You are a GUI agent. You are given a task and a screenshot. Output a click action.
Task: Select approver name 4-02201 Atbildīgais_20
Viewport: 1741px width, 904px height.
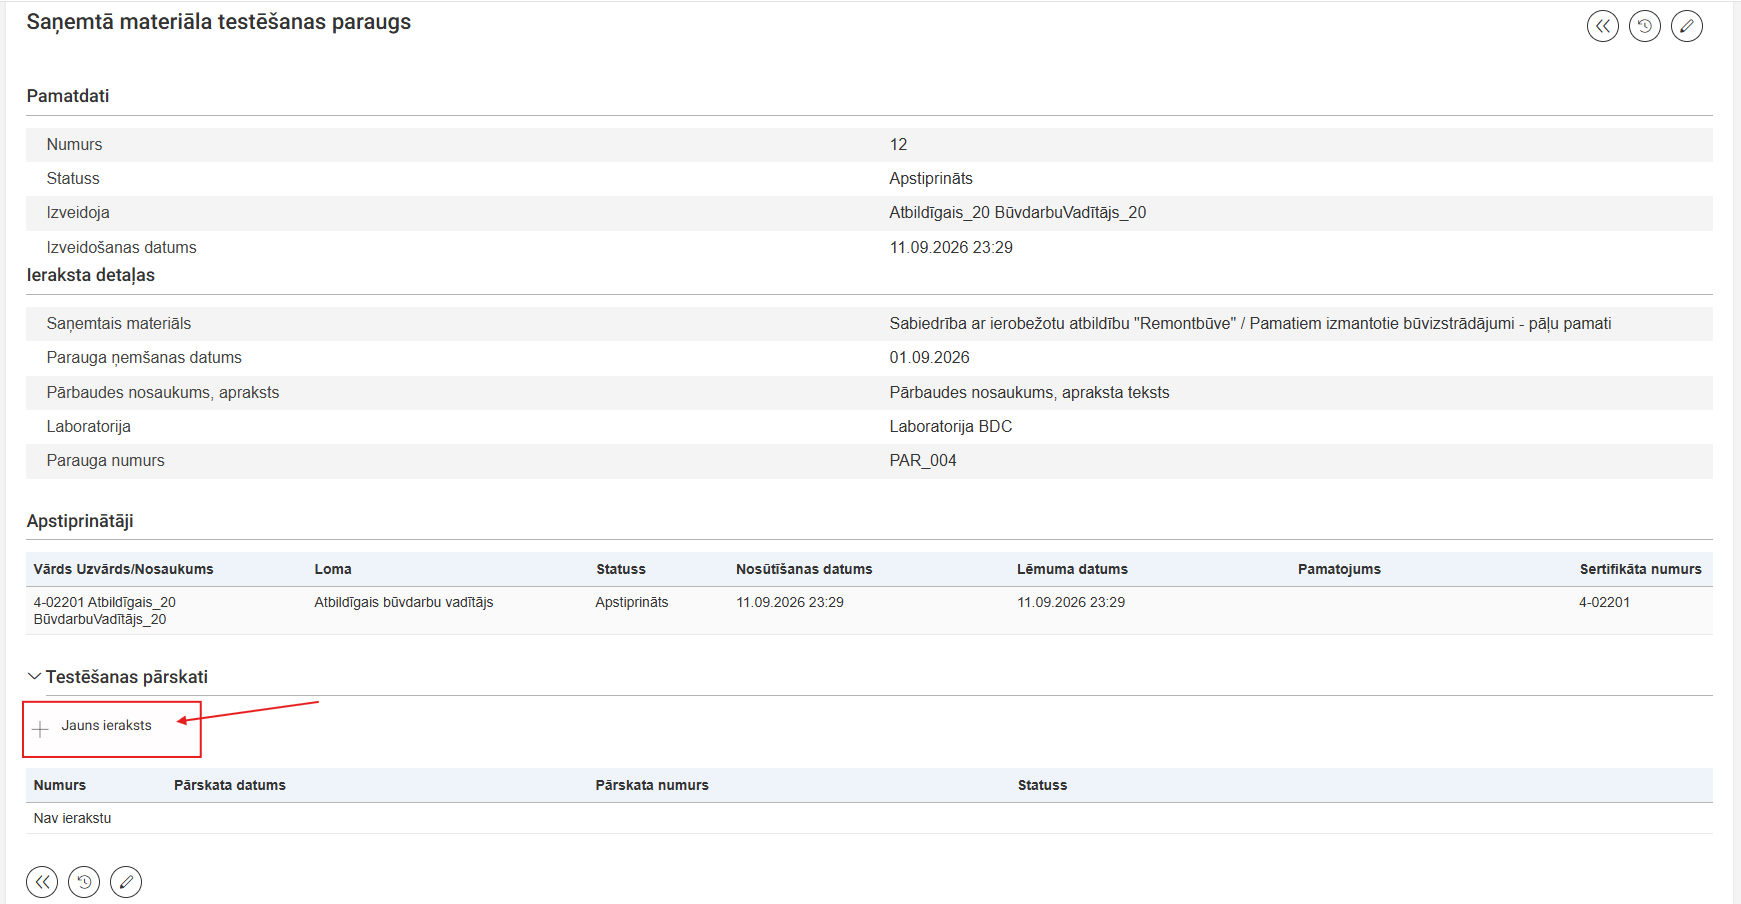click(104, 610)
